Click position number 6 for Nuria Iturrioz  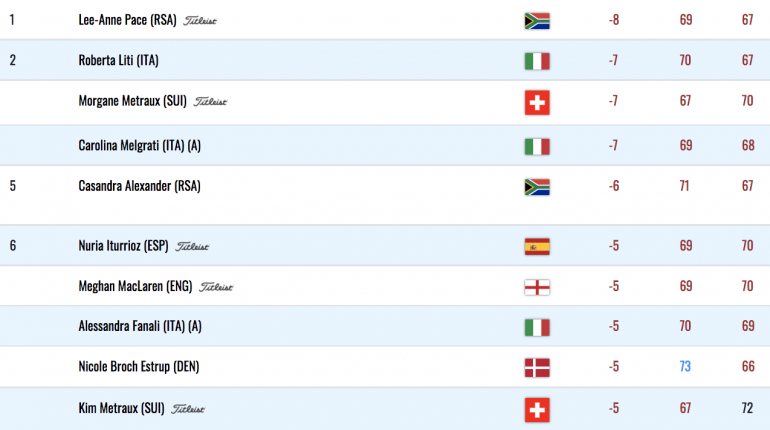tap(13, 245)
